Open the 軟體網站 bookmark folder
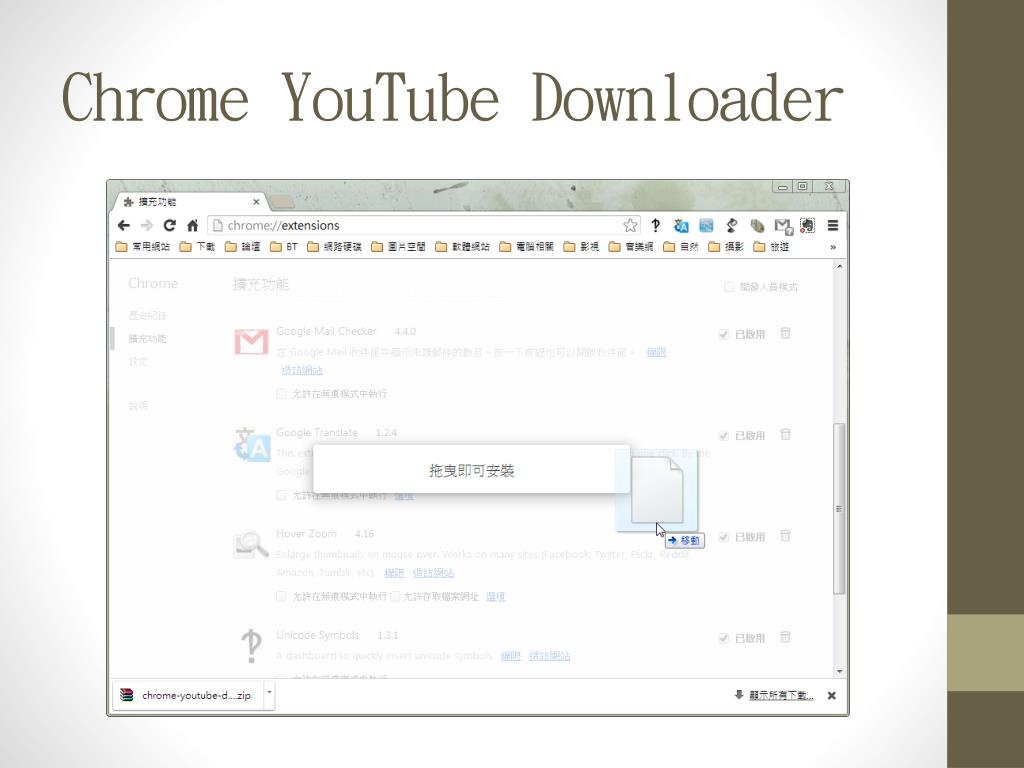Viewport: 1024px width, 768px height. pos(462,247)
